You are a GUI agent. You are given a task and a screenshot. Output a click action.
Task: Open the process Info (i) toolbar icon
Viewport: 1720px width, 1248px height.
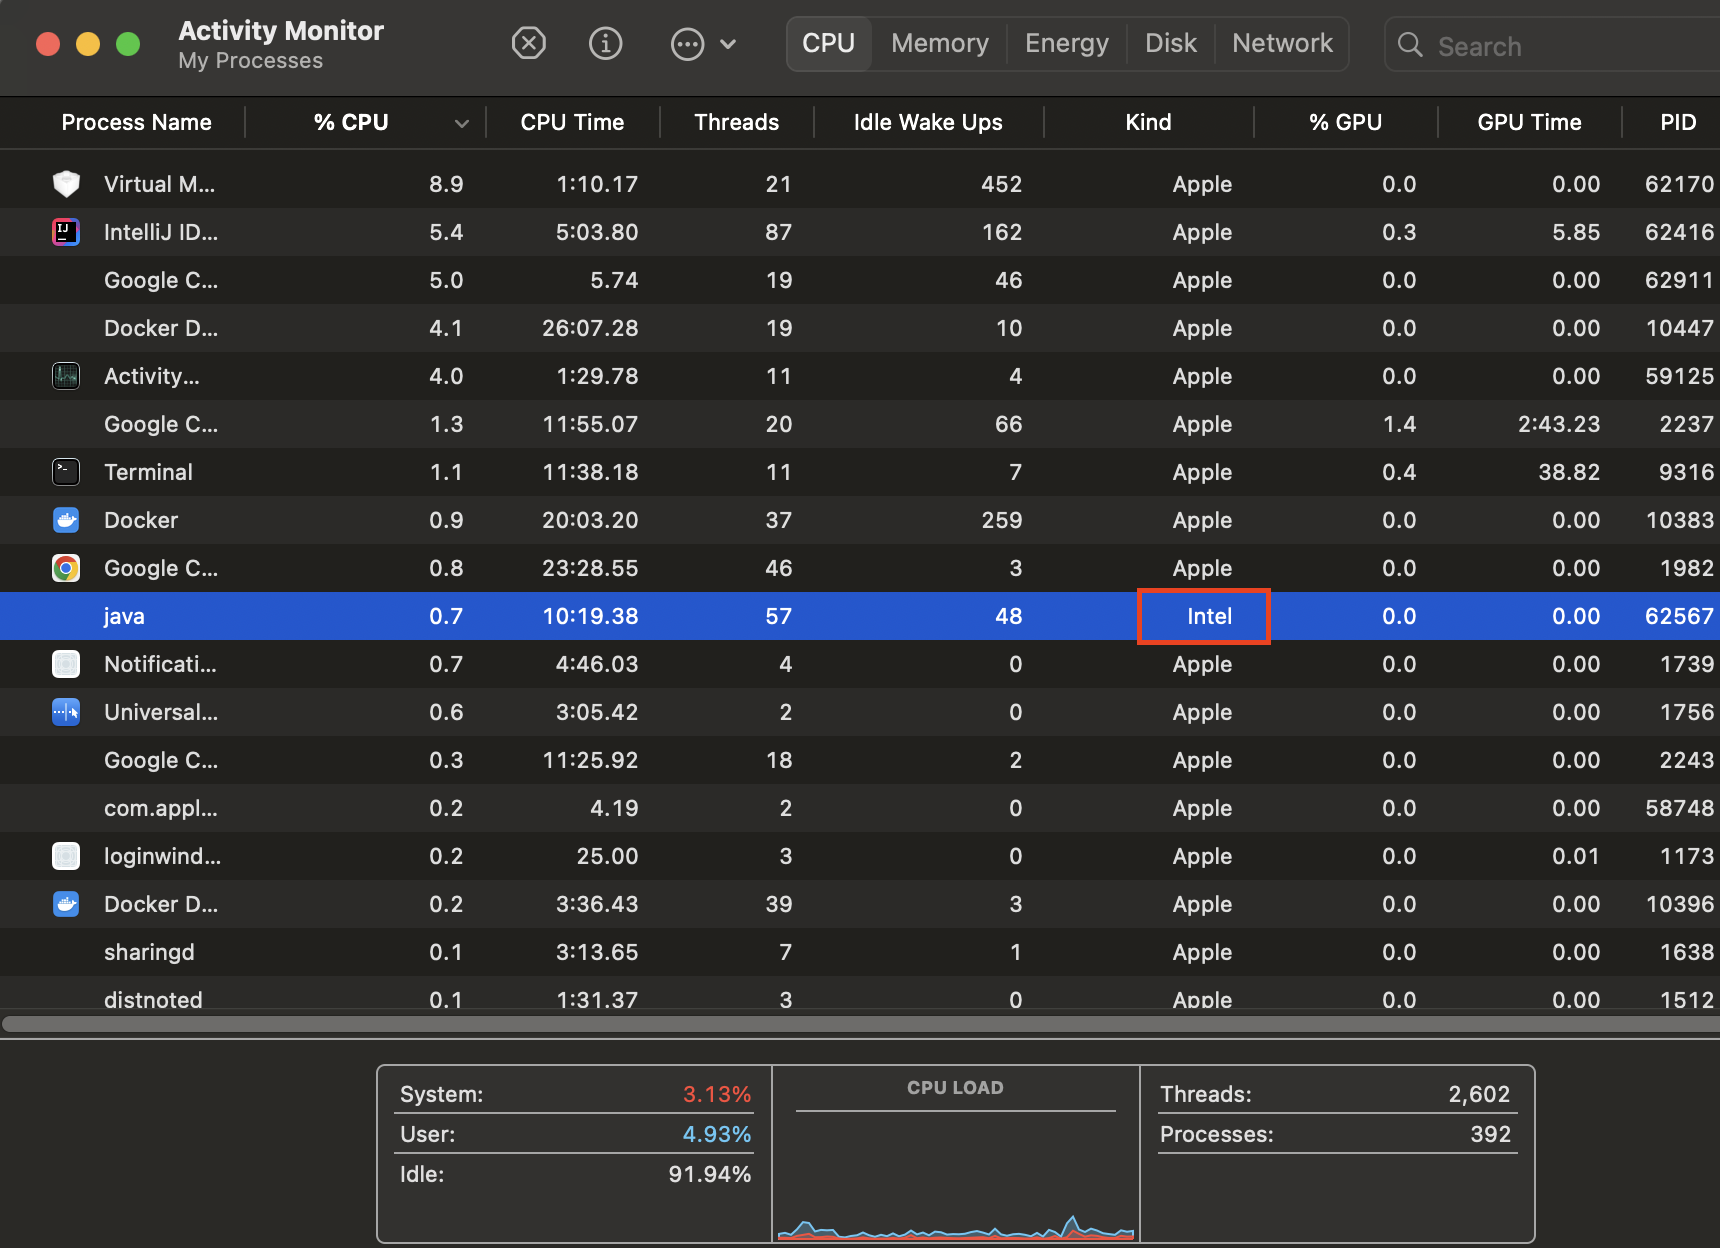pos(605,44)
